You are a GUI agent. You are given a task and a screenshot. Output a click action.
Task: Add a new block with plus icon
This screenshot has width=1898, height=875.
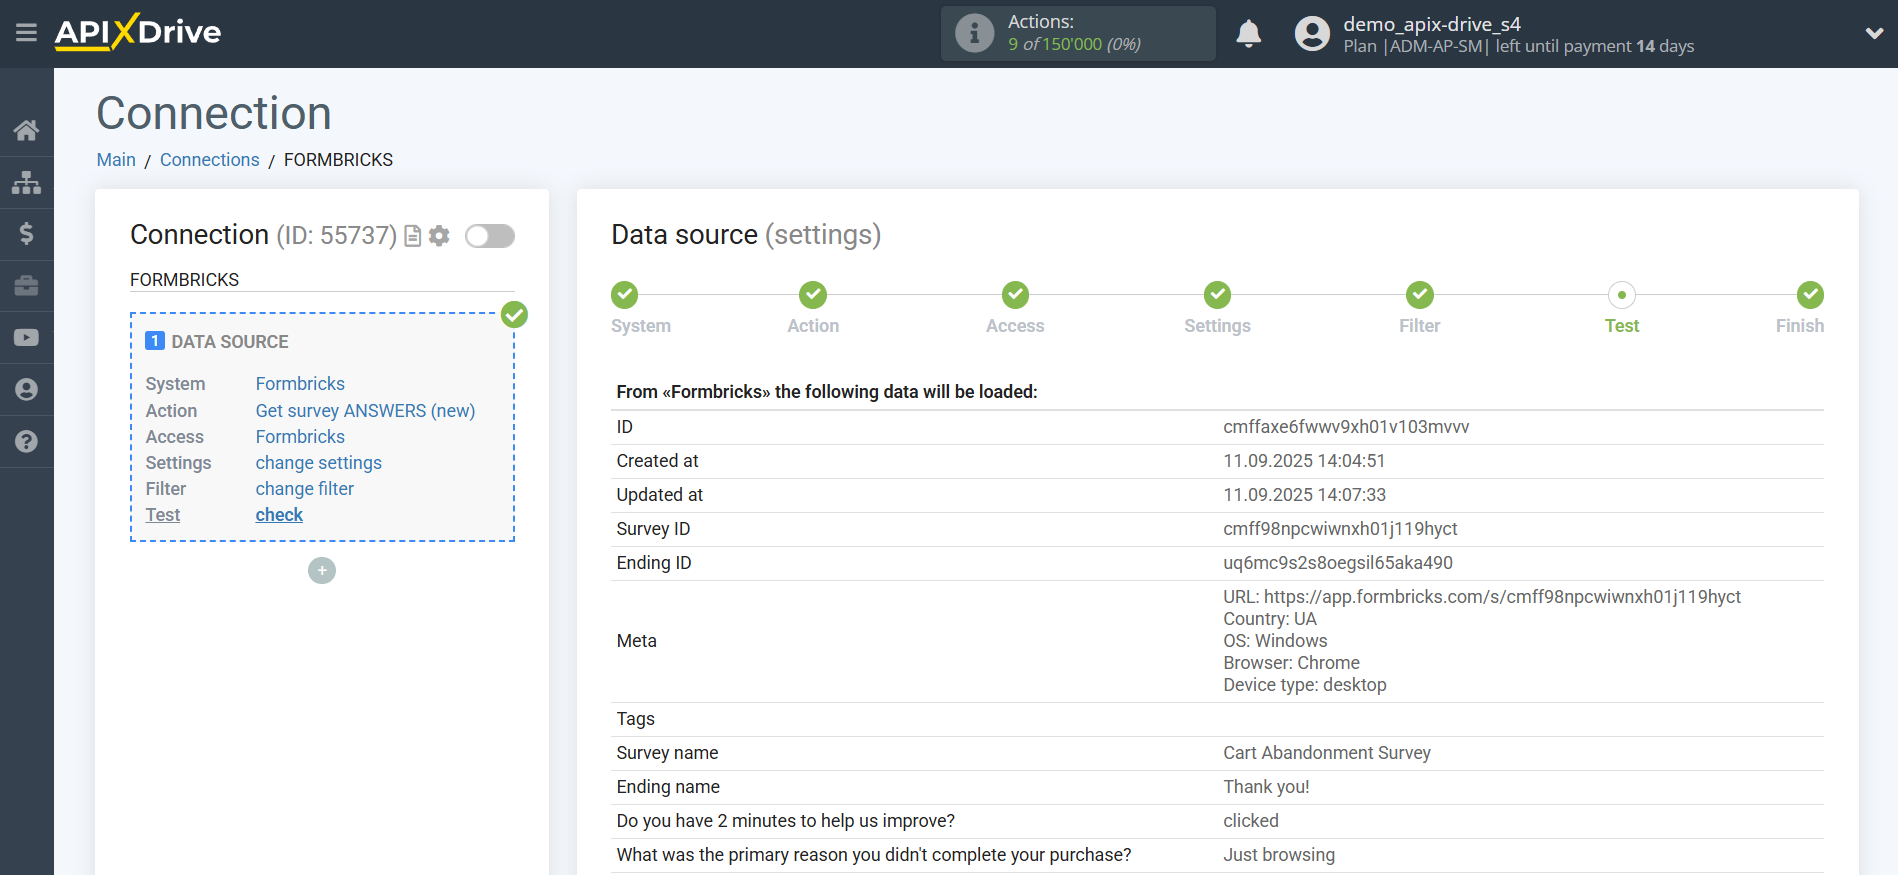point(322,571)
